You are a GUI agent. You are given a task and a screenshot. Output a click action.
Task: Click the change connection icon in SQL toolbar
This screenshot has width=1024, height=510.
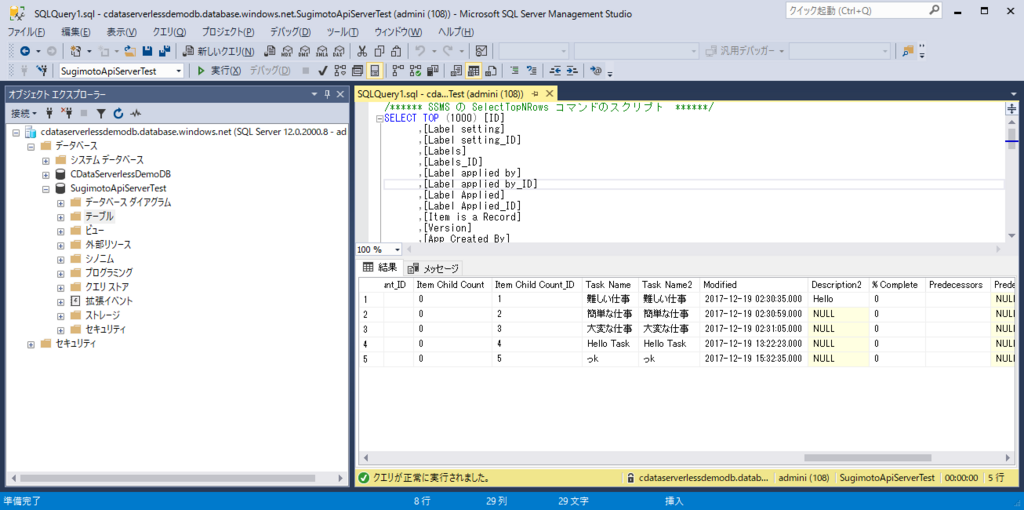pyautogui.click(x=42, y=71)
